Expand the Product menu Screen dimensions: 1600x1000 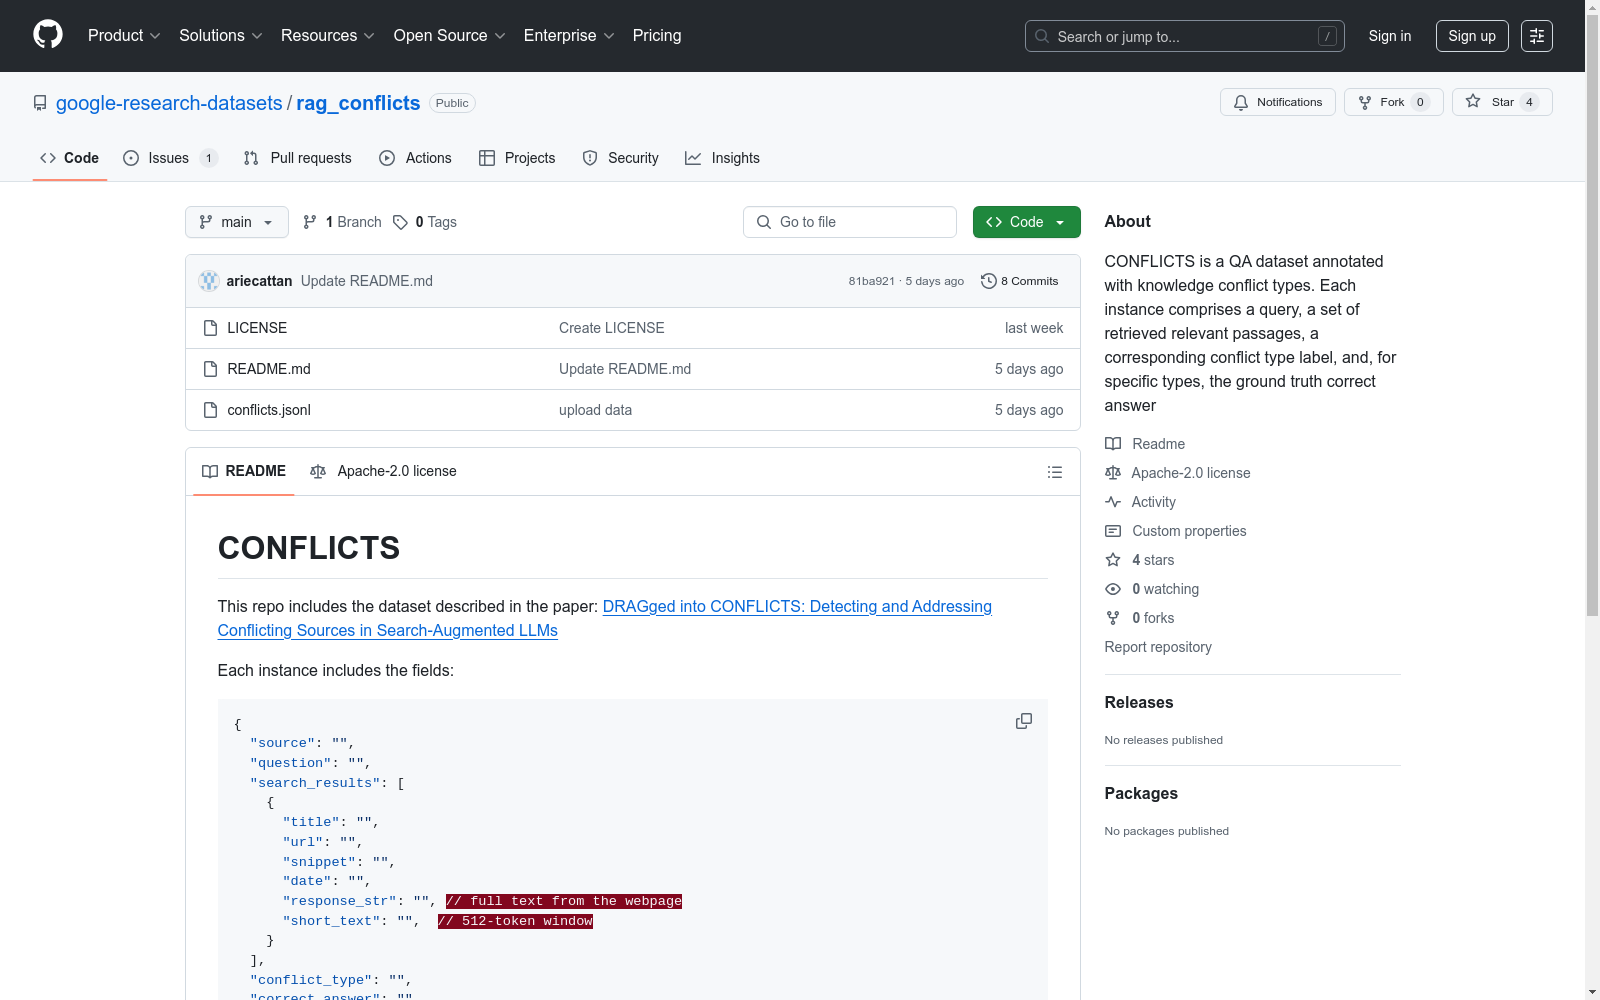pos(124,36)
